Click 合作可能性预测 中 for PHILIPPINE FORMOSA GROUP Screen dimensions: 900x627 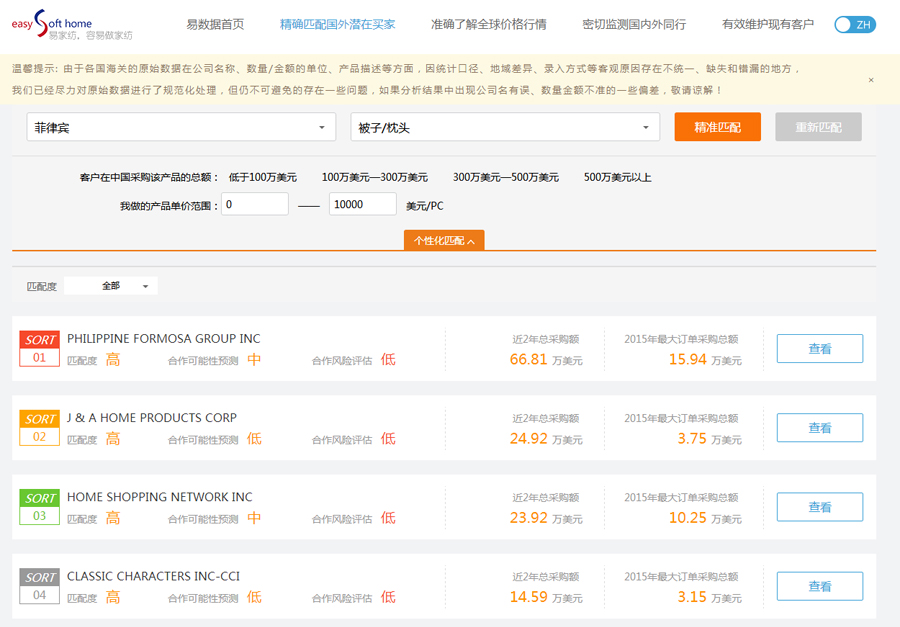[x=215, y=360]
